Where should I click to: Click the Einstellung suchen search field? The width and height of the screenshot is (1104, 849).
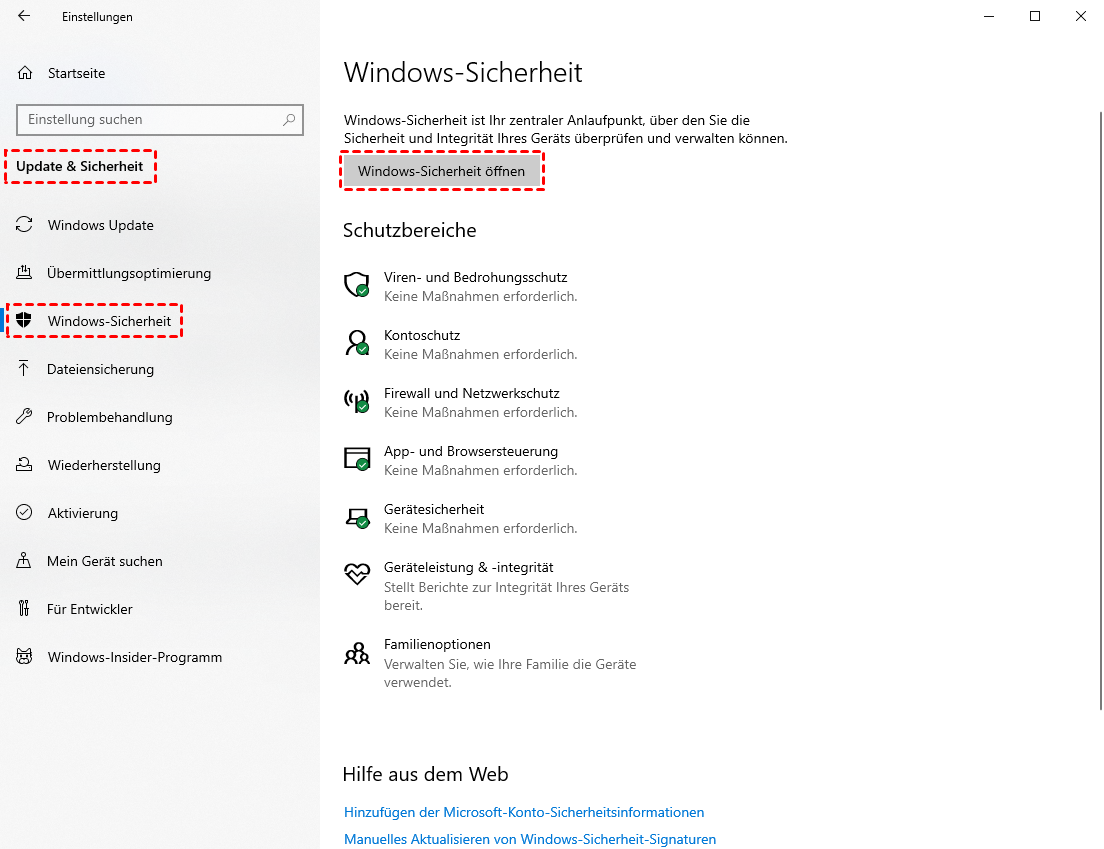(x=150, y=119)
